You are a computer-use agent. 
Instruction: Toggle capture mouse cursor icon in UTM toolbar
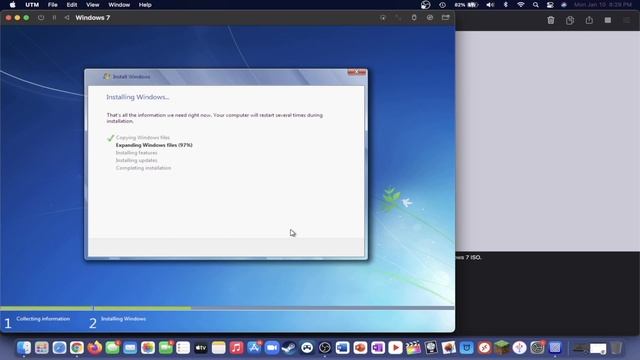[x=382, y=18]
